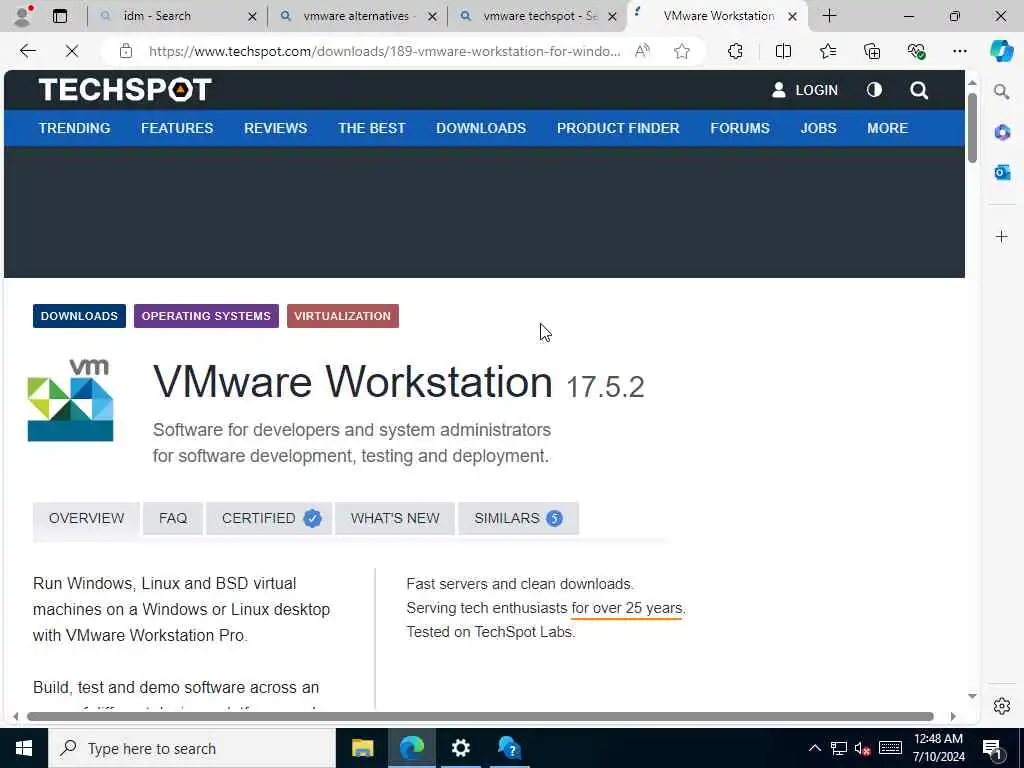Toggle TechSpot dark mode contrast icon

click(x=874, y=90)
